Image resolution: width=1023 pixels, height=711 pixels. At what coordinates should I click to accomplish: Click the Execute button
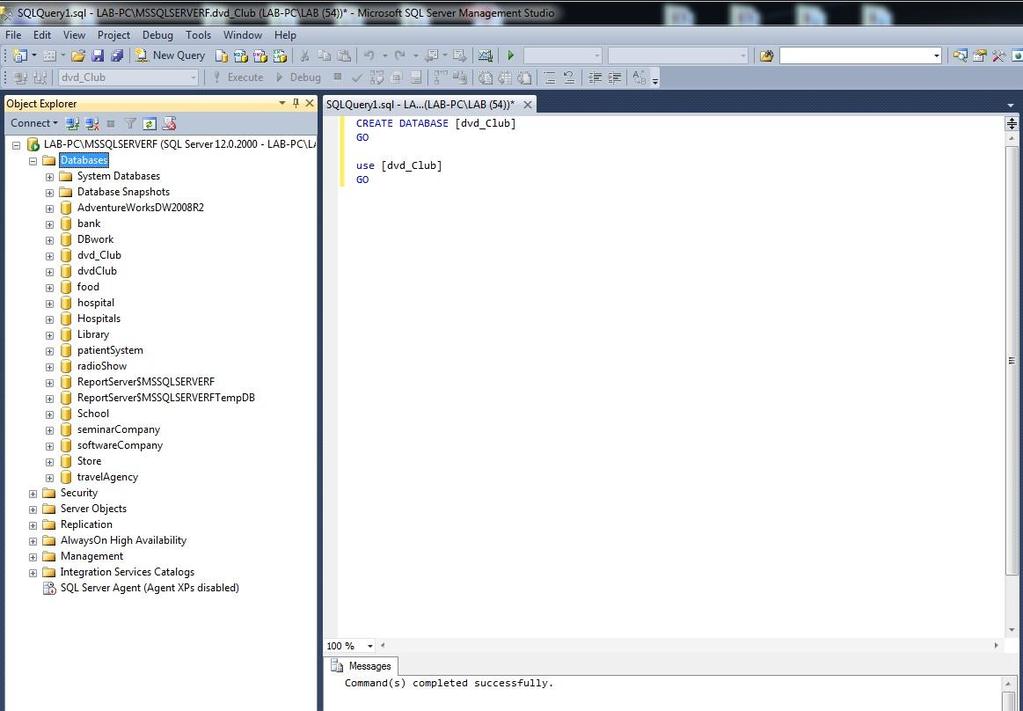pyautogui.click(x=237, y=78)
